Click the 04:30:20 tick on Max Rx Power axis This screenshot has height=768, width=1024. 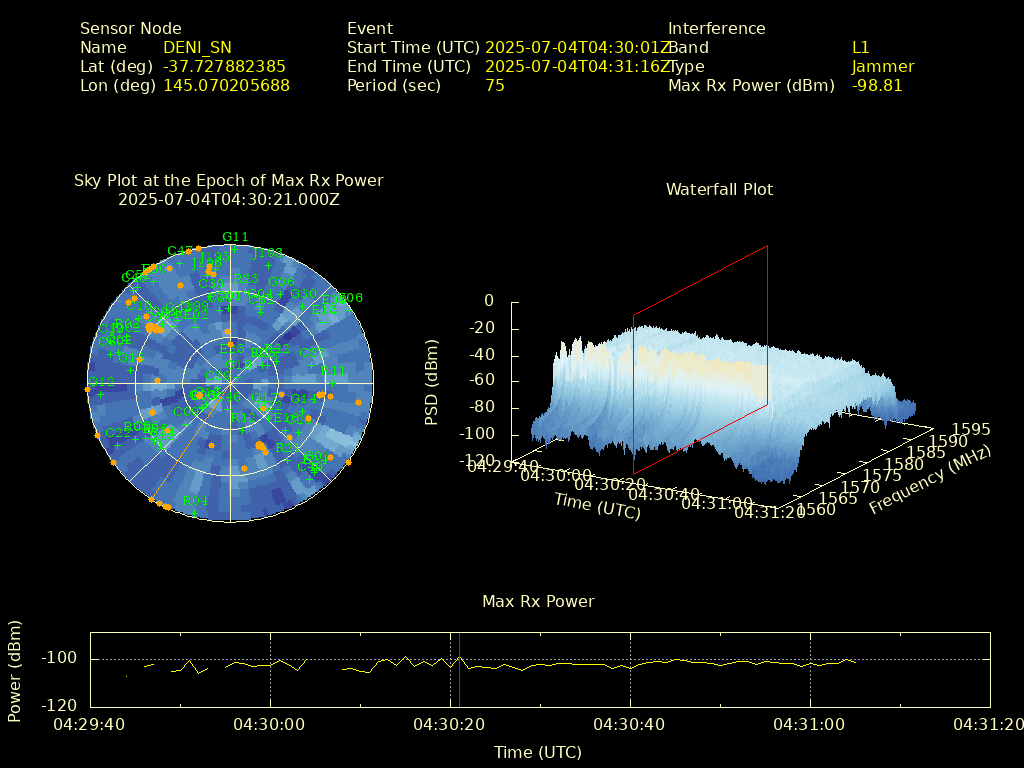tap(450, 721)
